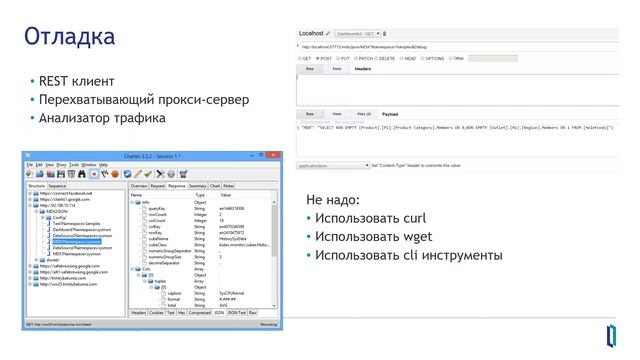Collapse the Info object node in Response
This screenshot has width=640, height=360.
(x=132, y=202)
